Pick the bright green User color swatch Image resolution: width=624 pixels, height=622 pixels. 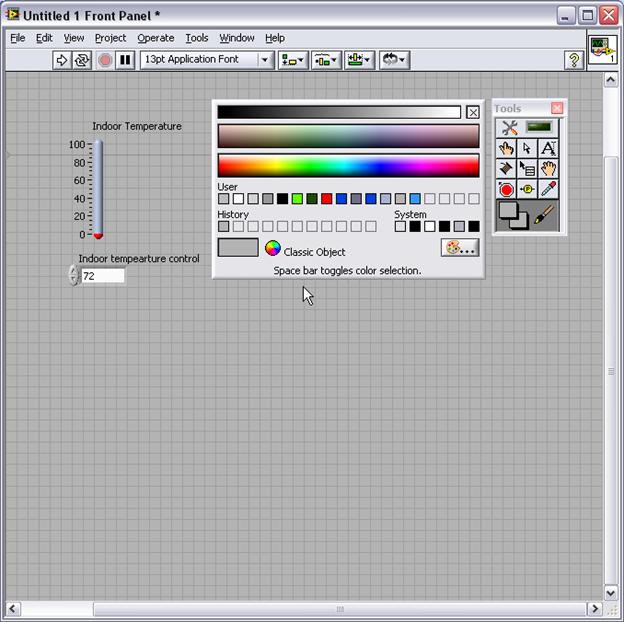coord(297,199)
